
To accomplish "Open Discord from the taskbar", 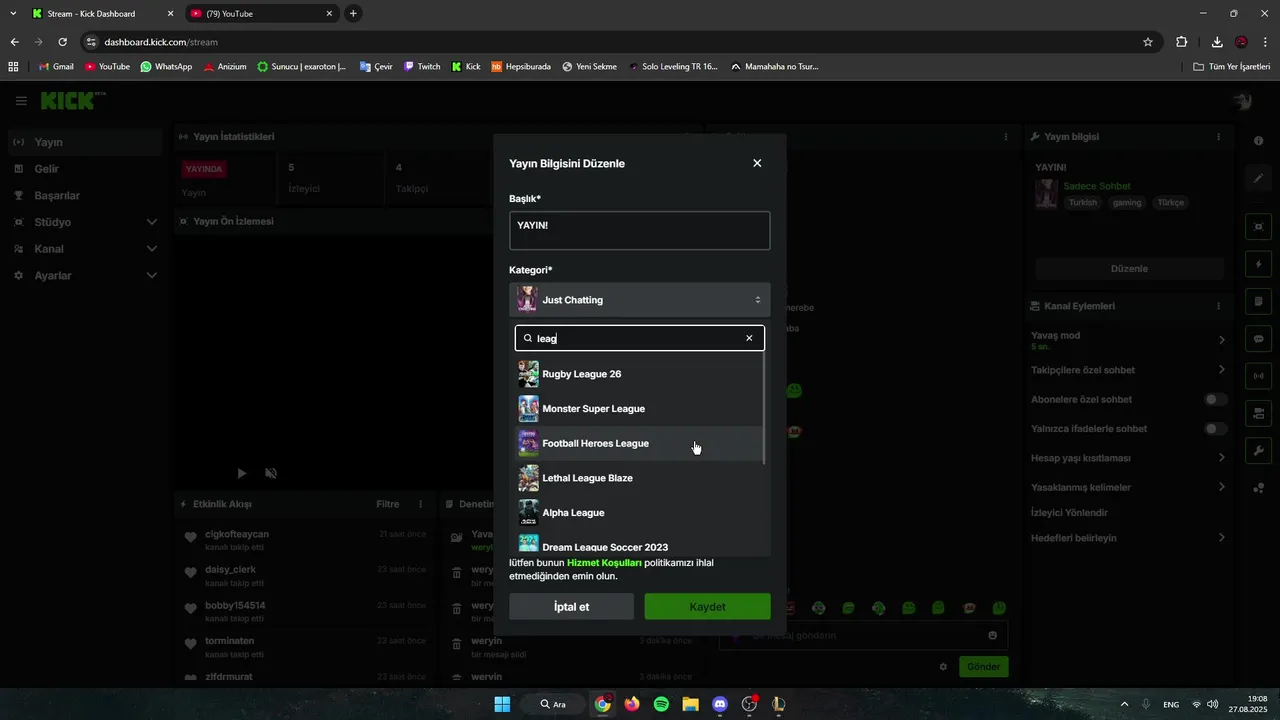I will (720, 704).
